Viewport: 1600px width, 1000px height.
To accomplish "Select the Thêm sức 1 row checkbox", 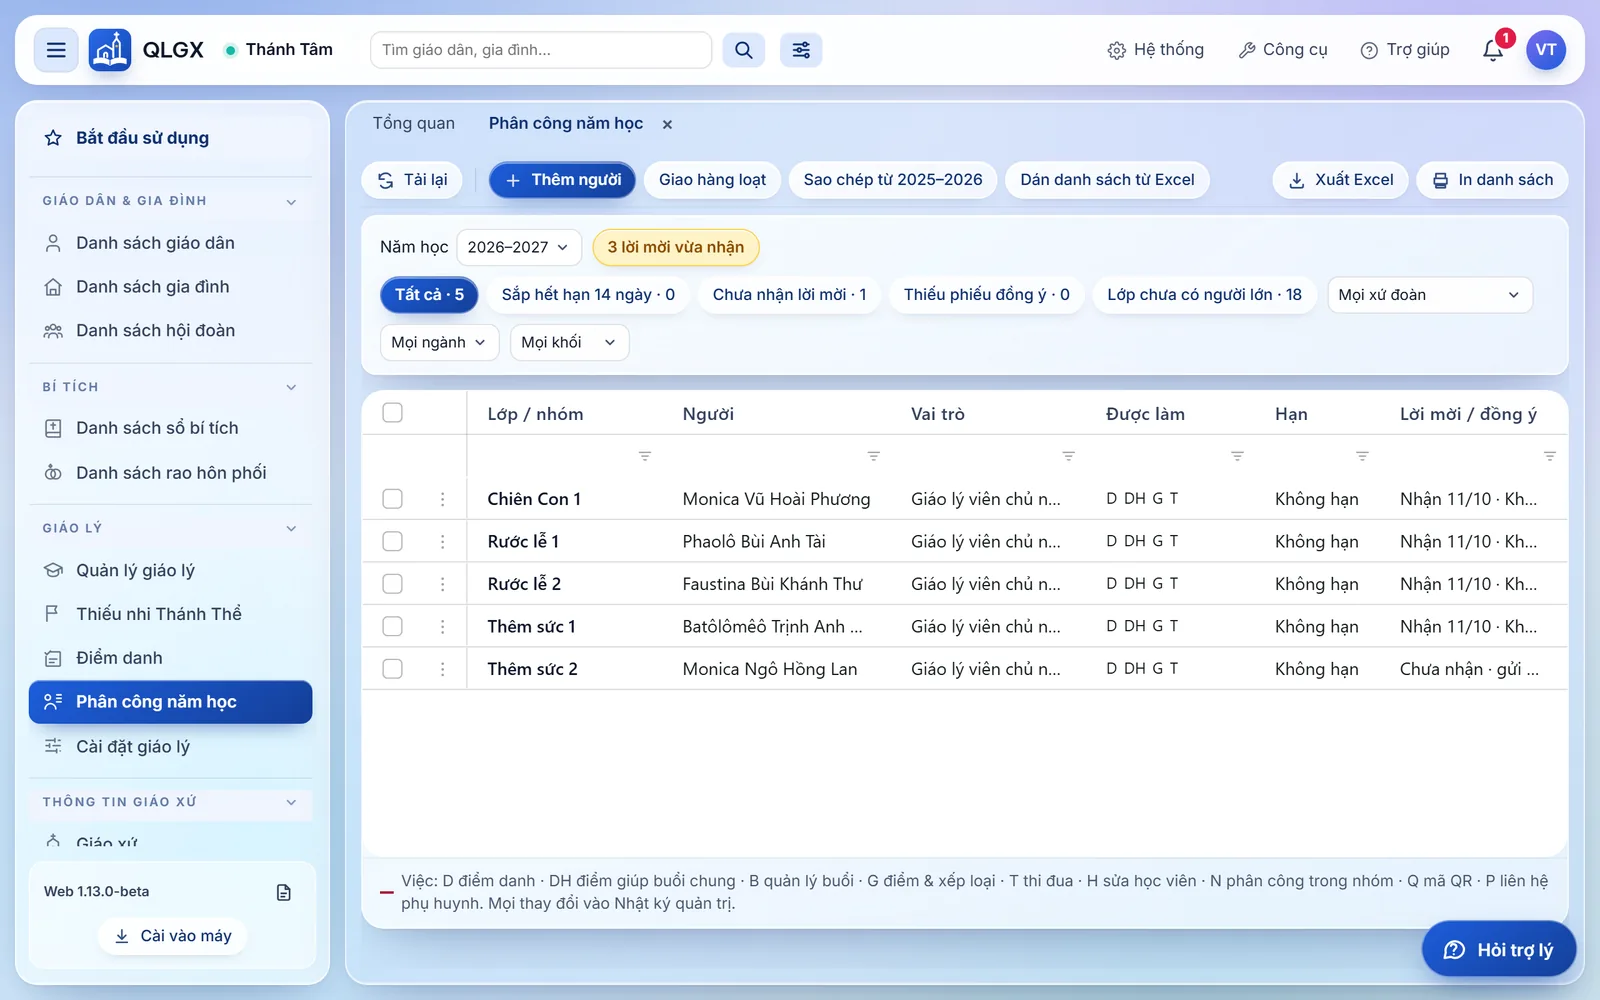I will (x=392, y=626).
